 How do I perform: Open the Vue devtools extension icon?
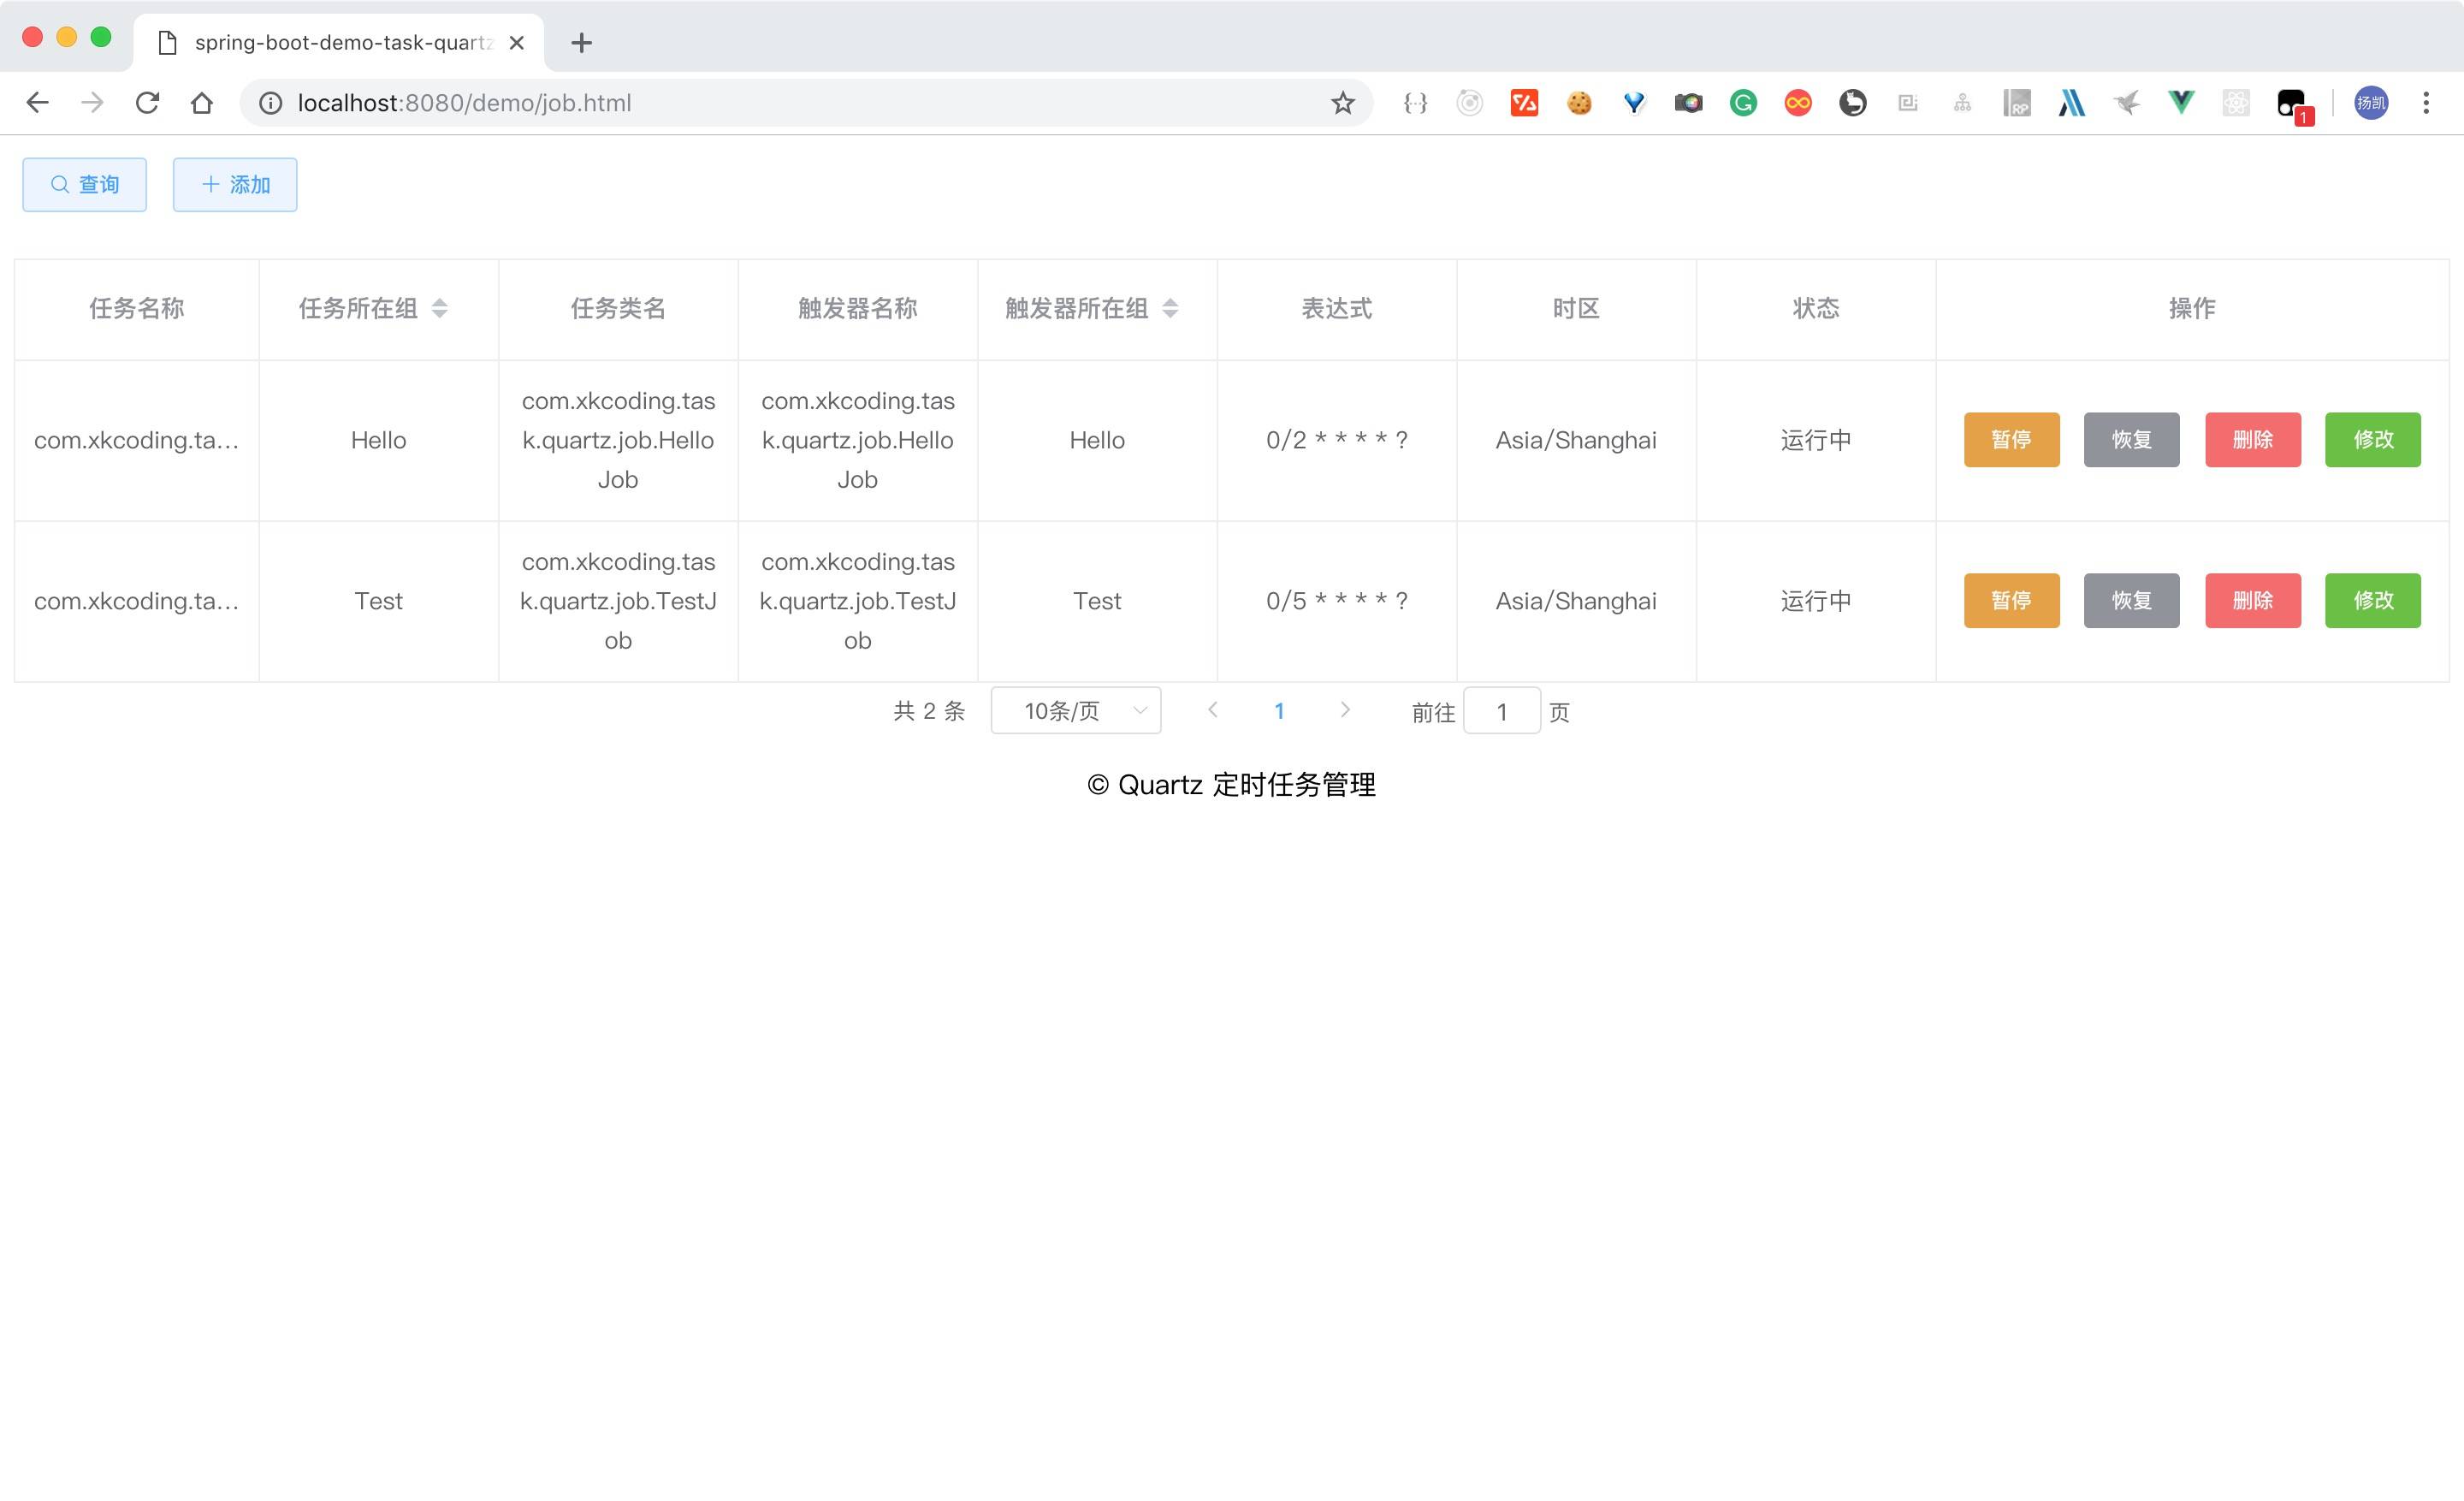(x=2181, y=103)
